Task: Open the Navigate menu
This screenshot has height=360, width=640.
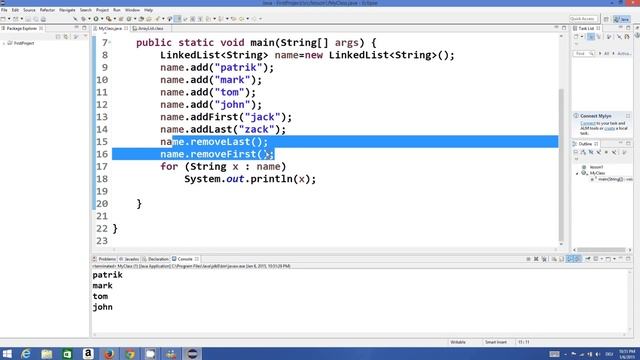Action: point(67,10)
